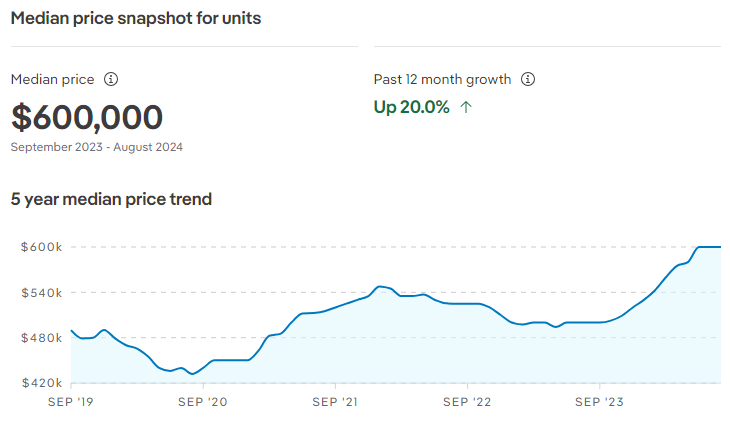730x422 pixels.
Task: Open info icon next to Past 12 month growth
Action: click(527, 79)
